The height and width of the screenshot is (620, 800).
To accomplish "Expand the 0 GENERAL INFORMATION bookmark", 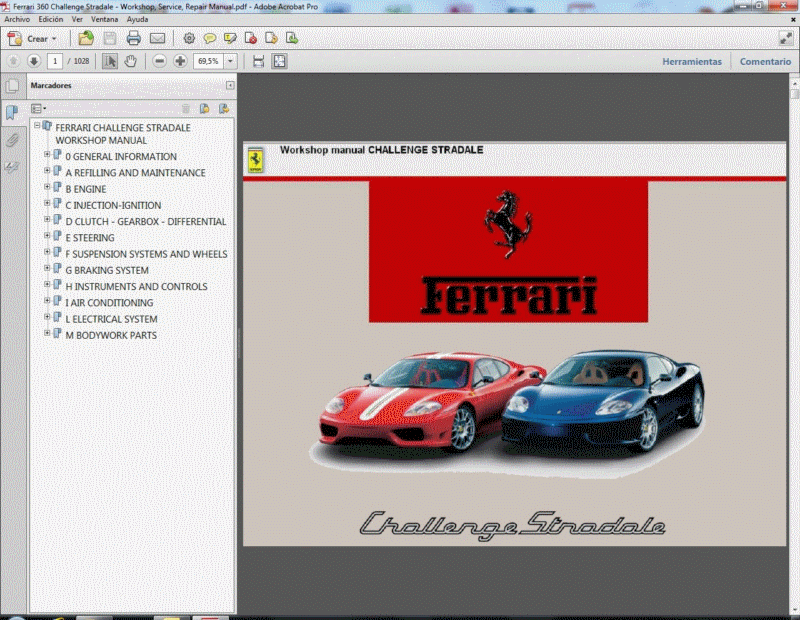I will 47,154.
